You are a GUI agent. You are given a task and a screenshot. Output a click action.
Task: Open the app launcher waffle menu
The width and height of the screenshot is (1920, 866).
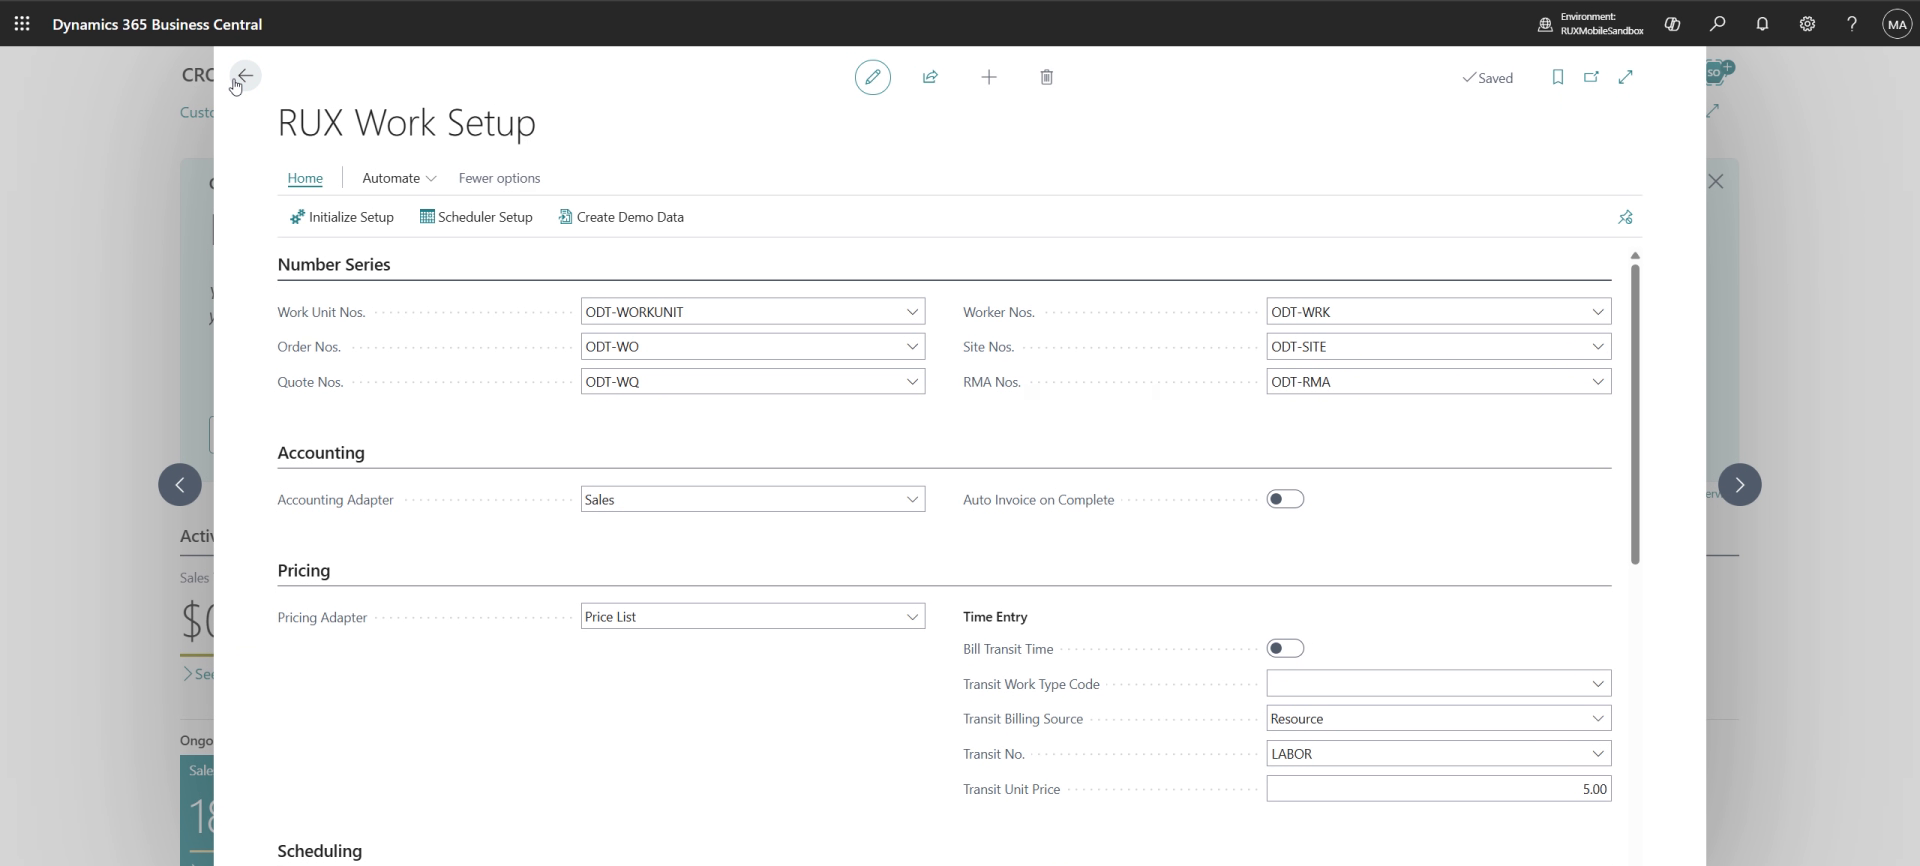pos(22,24)
